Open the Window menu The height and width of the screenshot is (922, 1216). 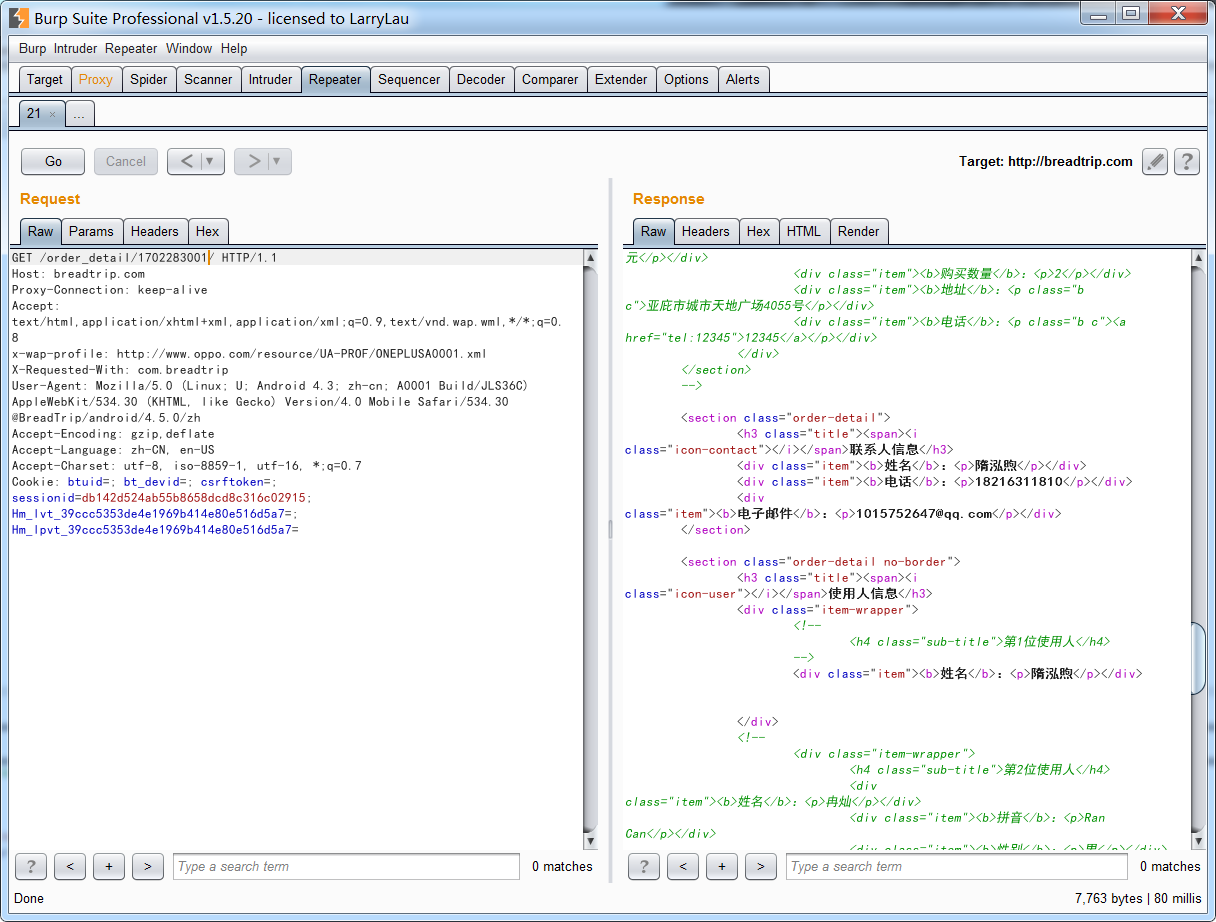click(x=189, y=48)
